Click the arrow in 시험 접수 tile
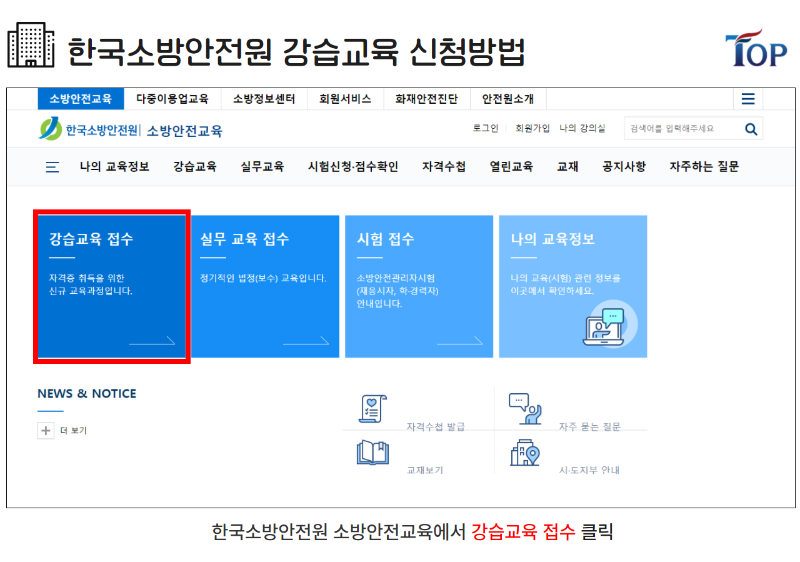 click(x=460, y=341)
